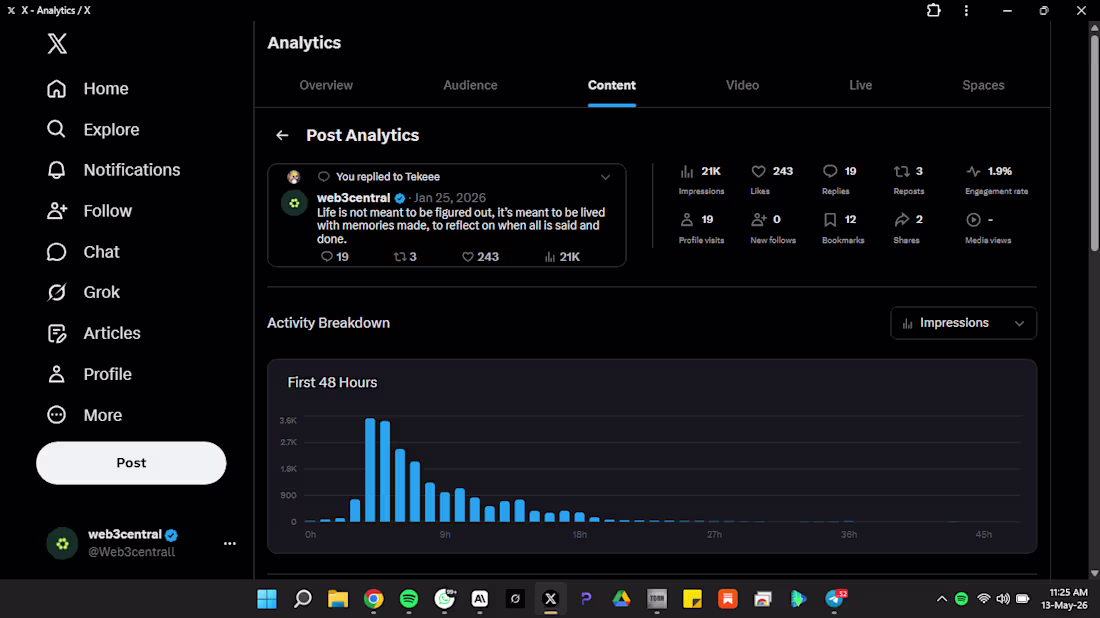Open Articles in the sidebar
The width and height of the screenshot is (1100, 618).
click(93, 332)
